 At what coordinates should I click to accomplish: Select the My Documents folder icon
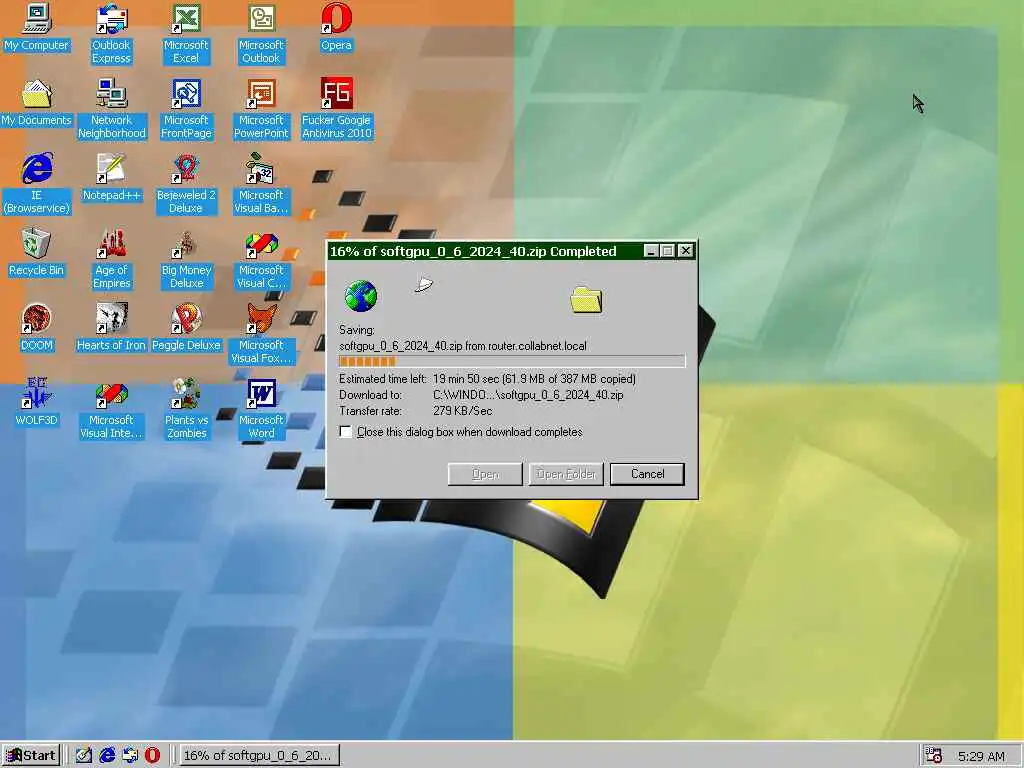pos(37,103)
